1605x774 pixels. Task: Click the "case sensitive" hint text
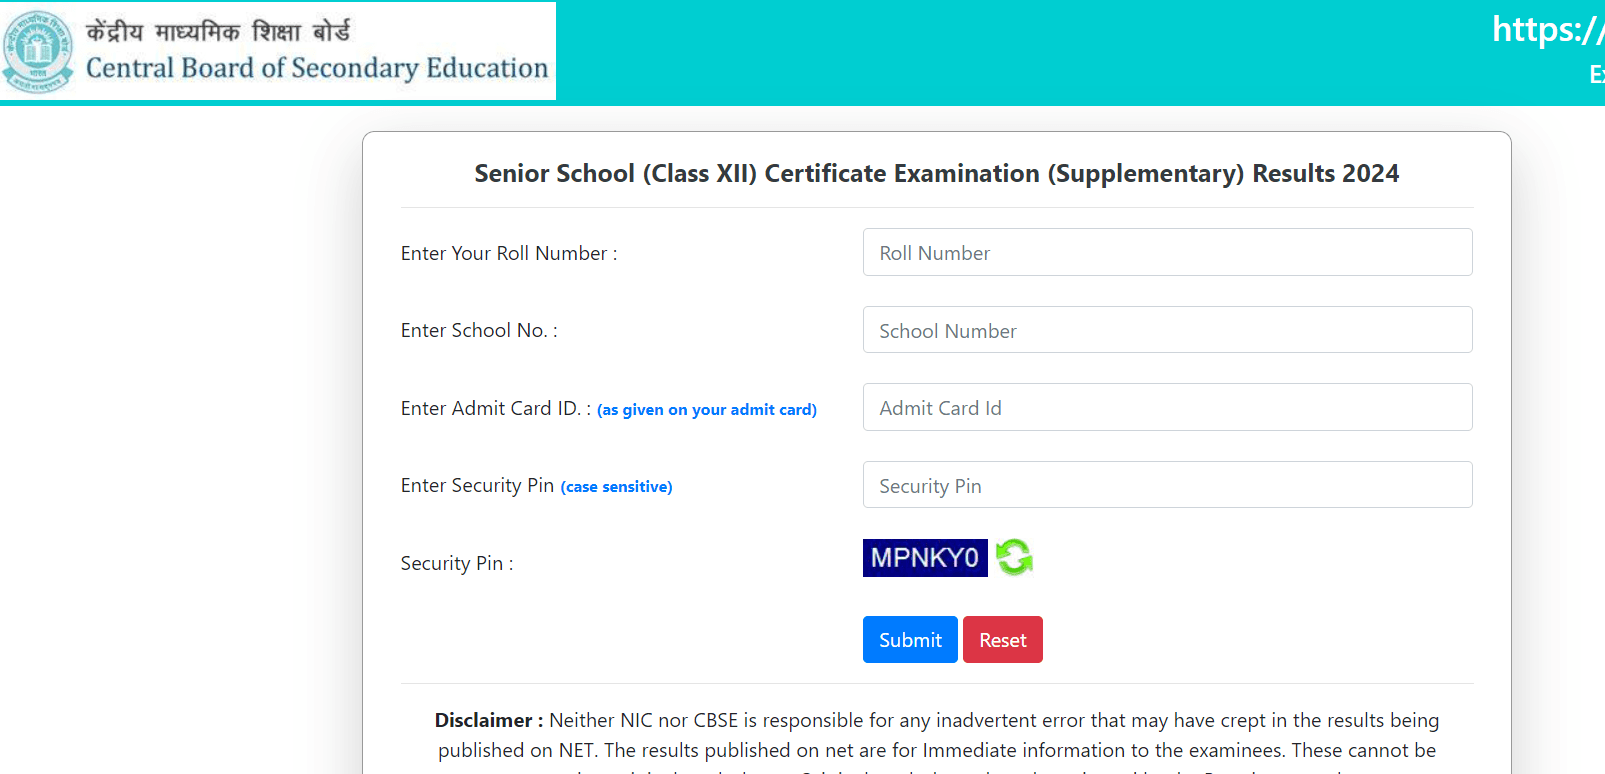click(x=616, y=487)
